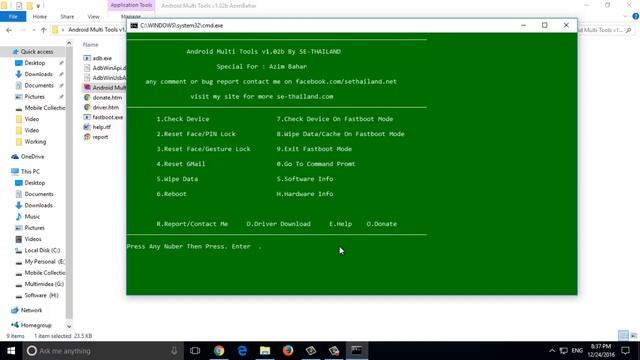Click '5.Wipe Data' text in console

click(x=177, y=179)
